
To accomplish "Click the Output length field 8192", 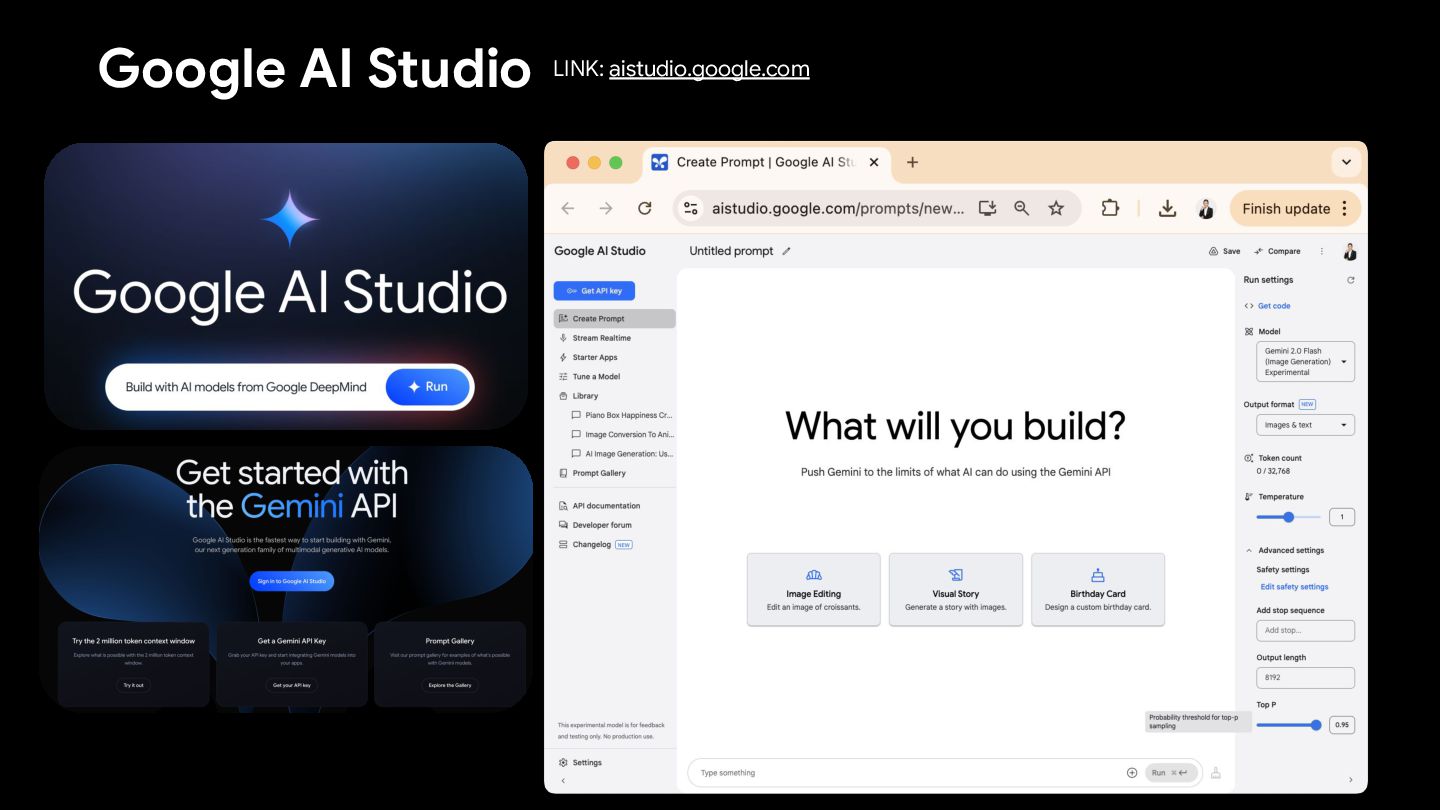I will [1305, 678].
